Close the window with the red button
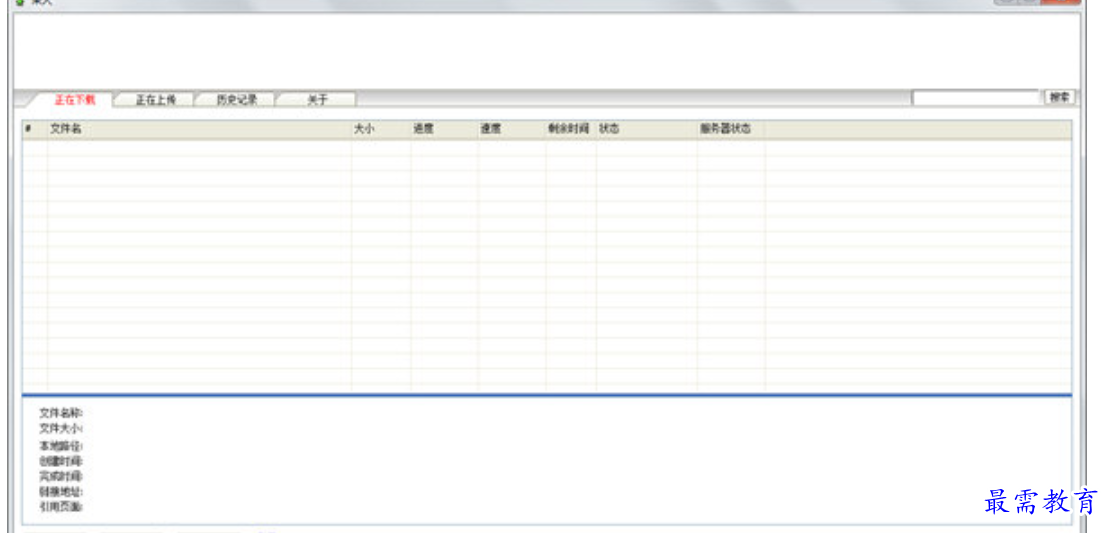This screenshot has height=533, width=1106. (1060, 2)
